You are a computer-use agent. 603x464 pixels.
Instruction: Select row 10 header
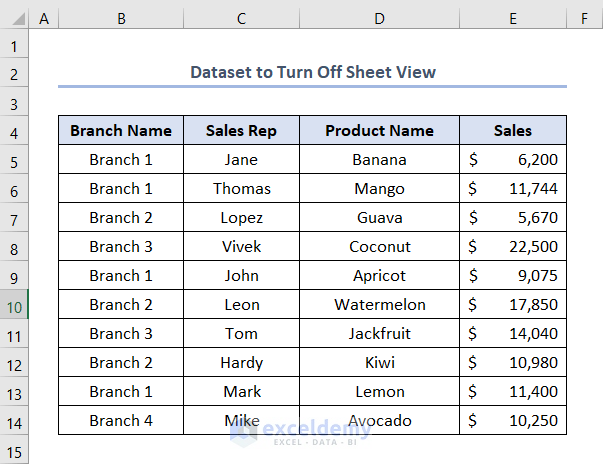tap(14, 304)
